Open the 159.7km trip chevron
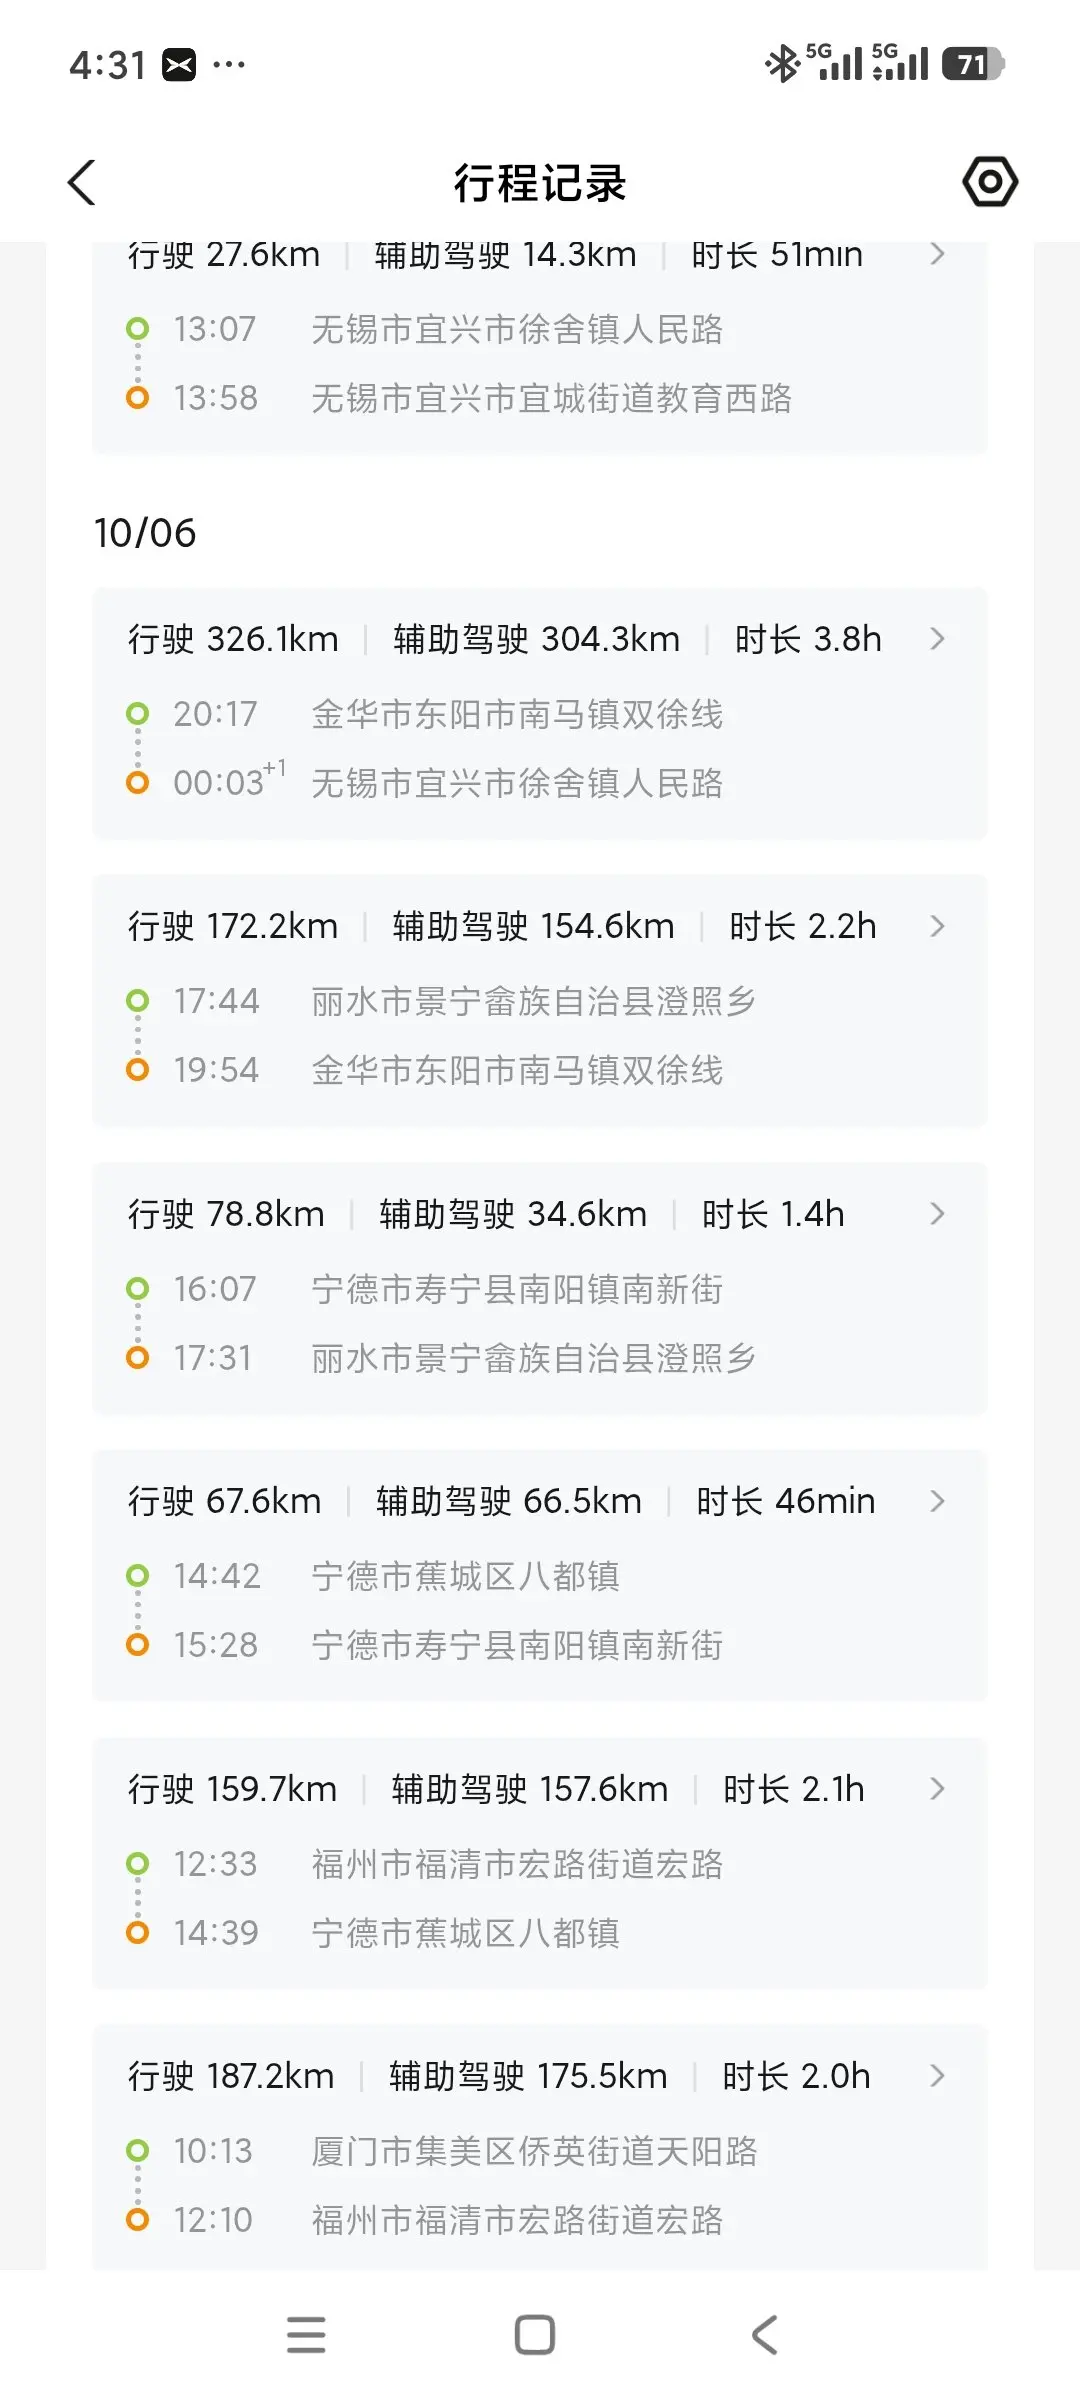 pyautogui.click(x=937, y=1789)
